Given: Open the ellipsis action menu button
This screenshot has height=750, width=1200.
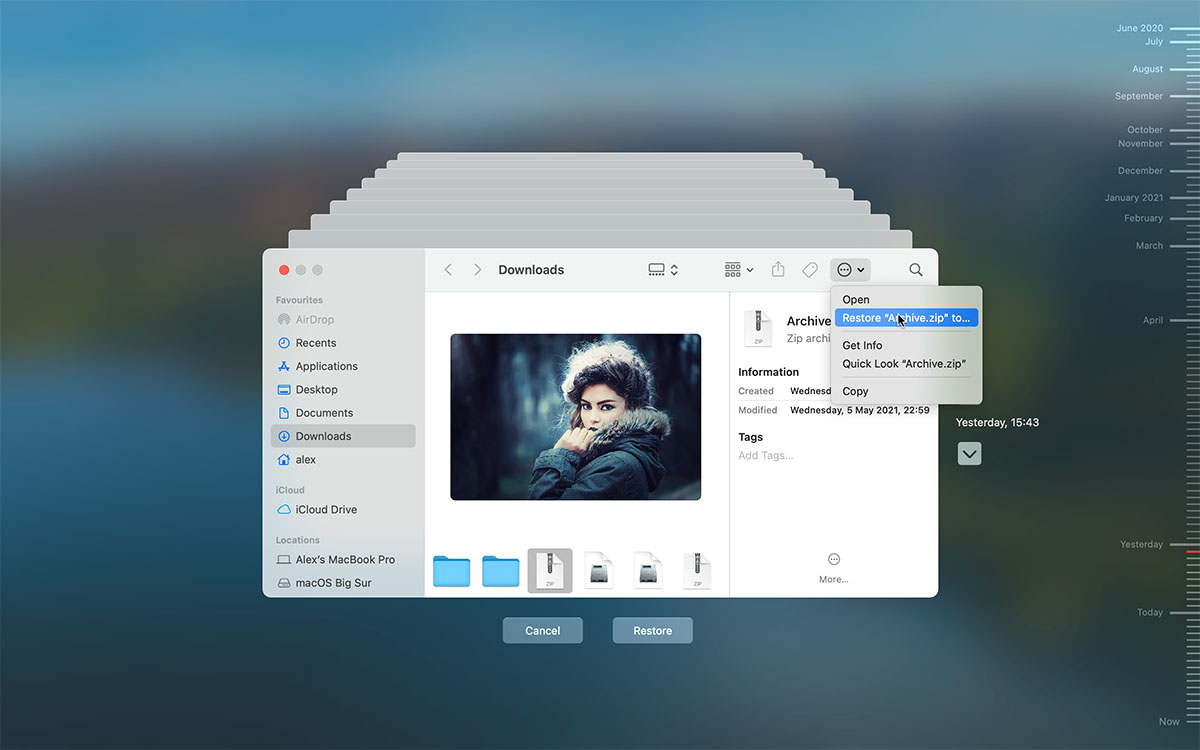Looking at the screenshot, I should (850, 270).
